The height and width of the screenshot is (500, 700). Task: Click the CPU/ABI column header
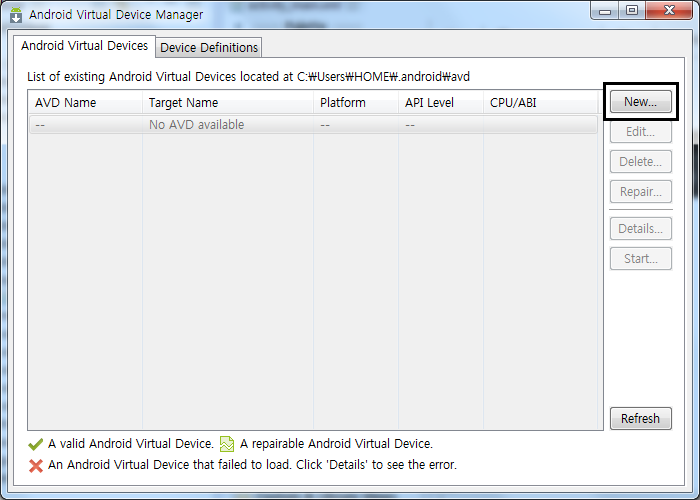(x=541, y=103)
